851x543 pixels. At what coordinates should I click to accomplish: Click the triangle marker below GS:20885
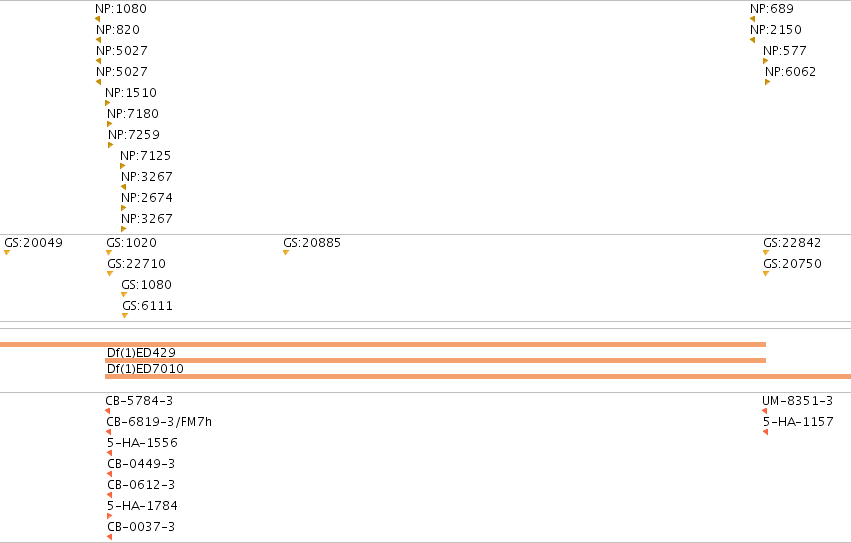coord(286,252)
